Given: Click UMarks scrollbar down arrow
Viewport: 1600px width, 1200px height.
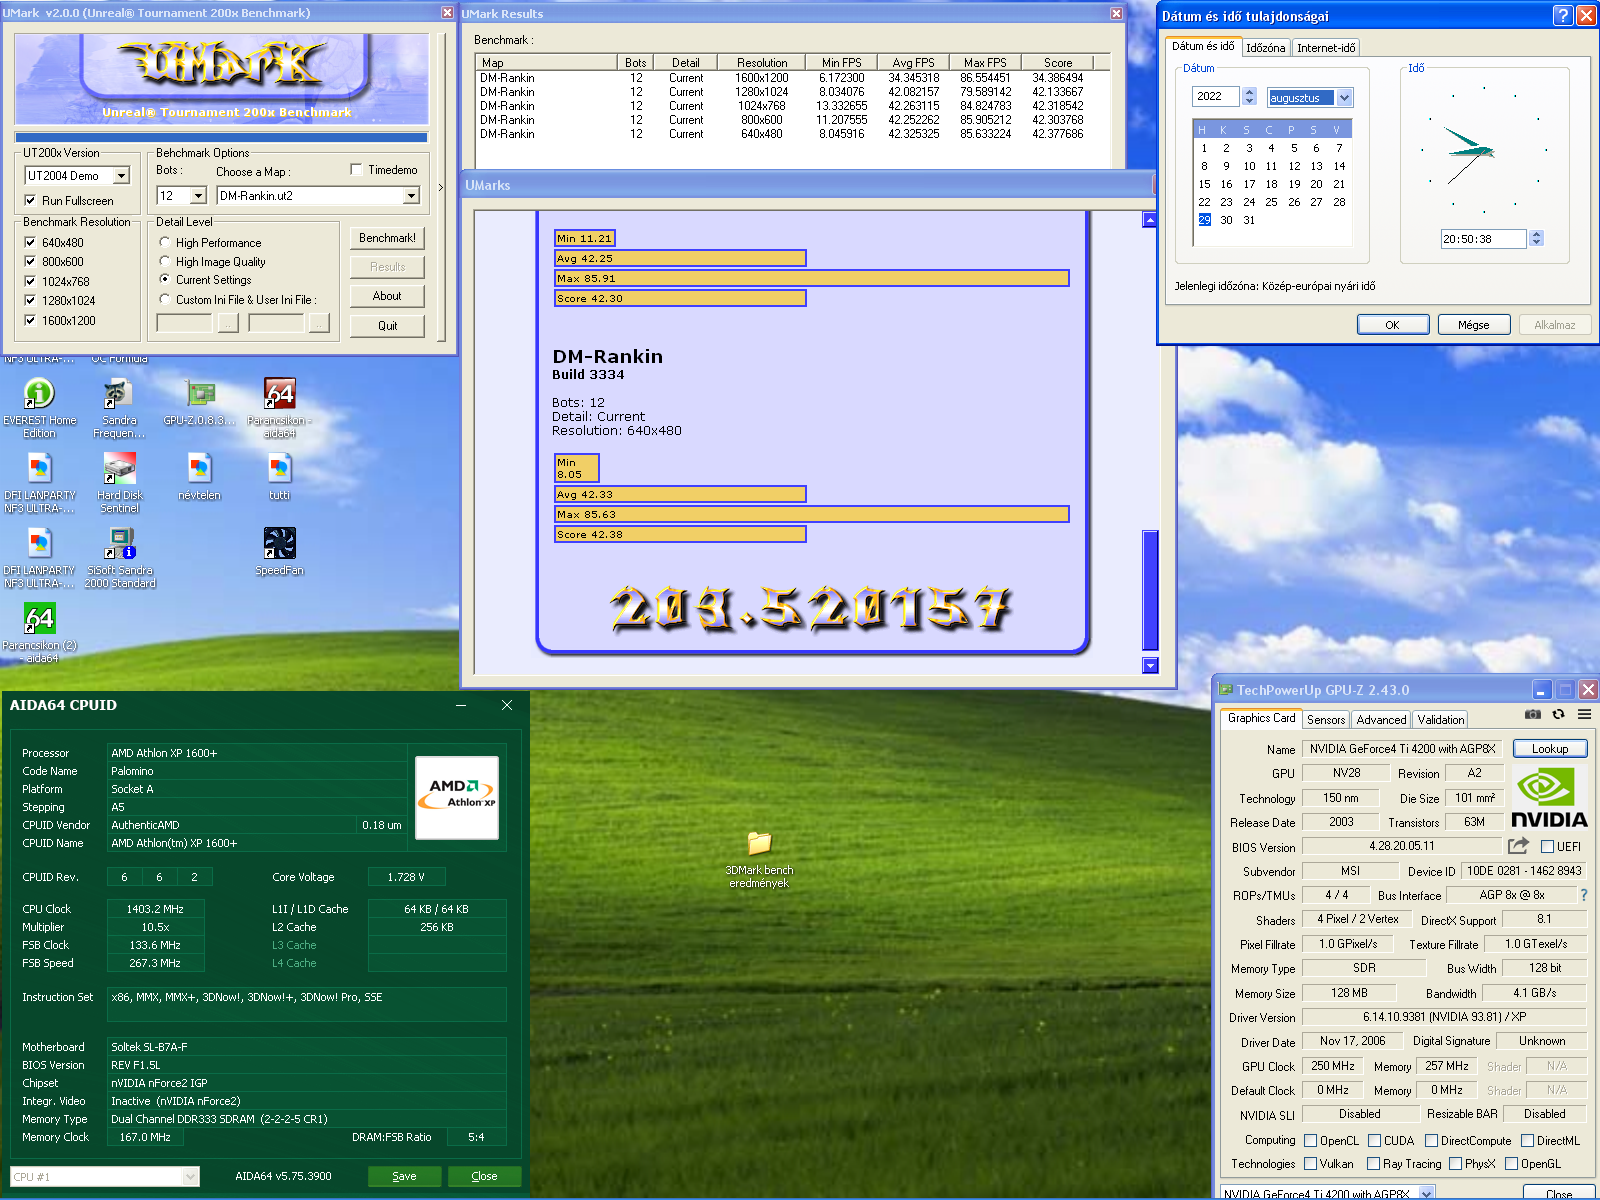Looking at the screenshot, I should 1150,665.
